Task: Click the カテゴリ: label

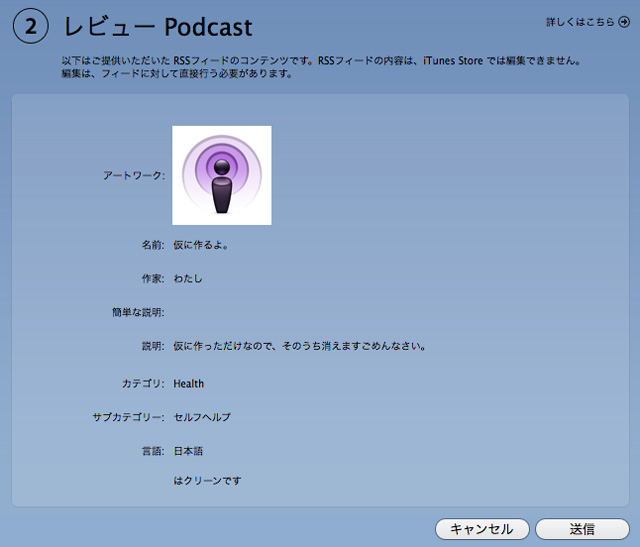Action: [x=143, y=384]
